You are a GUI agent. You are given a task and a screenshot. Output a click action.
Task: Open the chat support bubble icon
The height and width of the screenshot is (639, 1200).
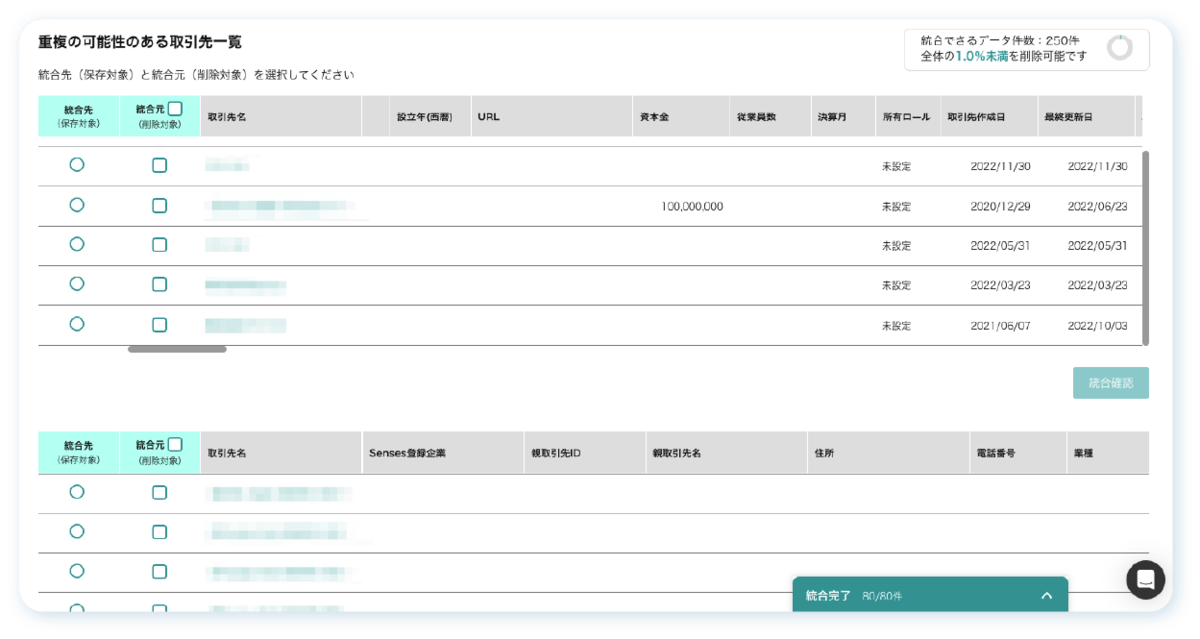pyautogui.click(x=1145, y=579)
